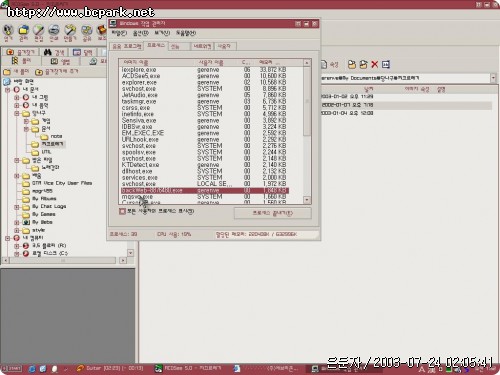Click the pencil edit icon in ACDSee toolbar
Screen dimensions: 500x375
click(39, 30)
